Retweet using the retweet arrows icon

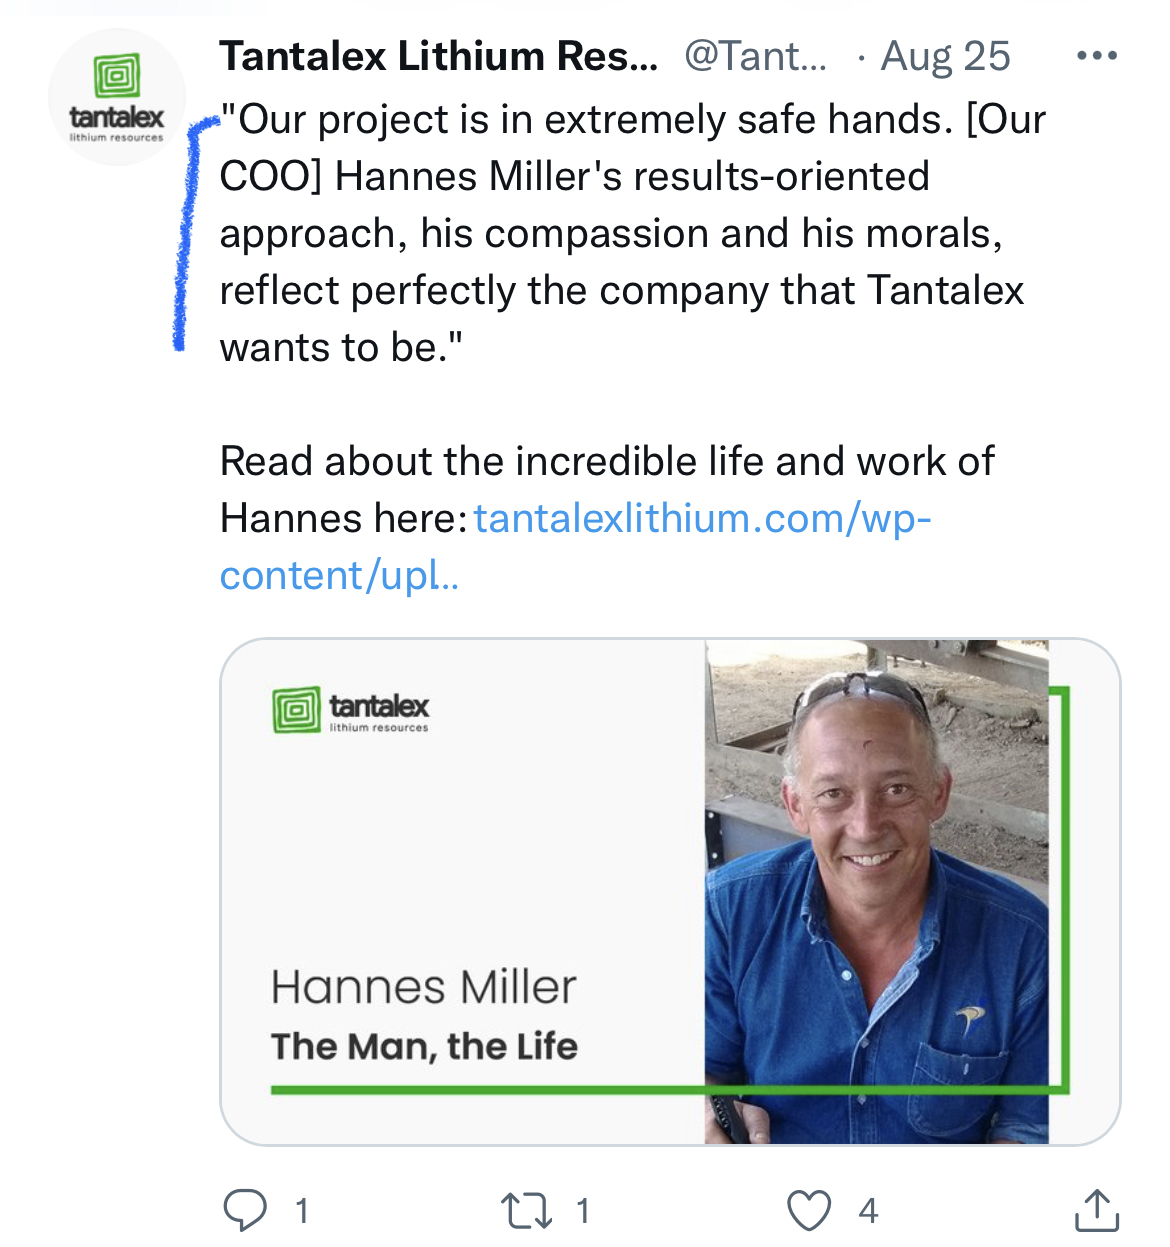pyautogui.click(x=526, y=1210)
